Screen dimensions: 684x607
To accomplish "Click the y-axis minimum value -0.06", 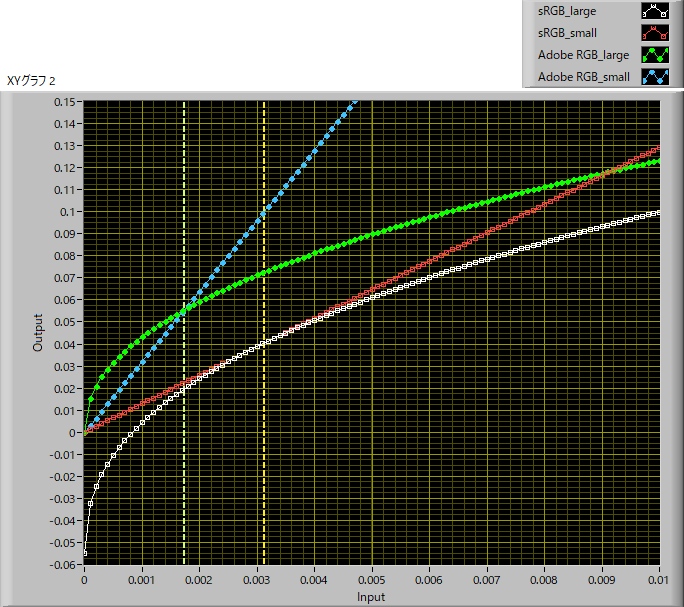I will point(63,565).
